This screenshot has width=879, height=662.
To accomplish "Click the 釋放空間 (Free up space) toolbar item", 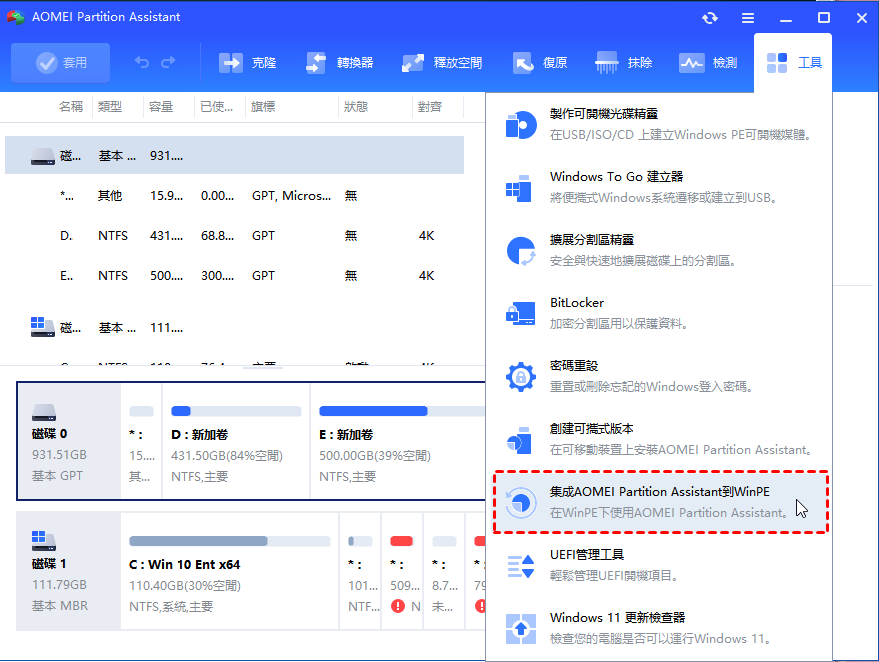I will pos(442,63).
